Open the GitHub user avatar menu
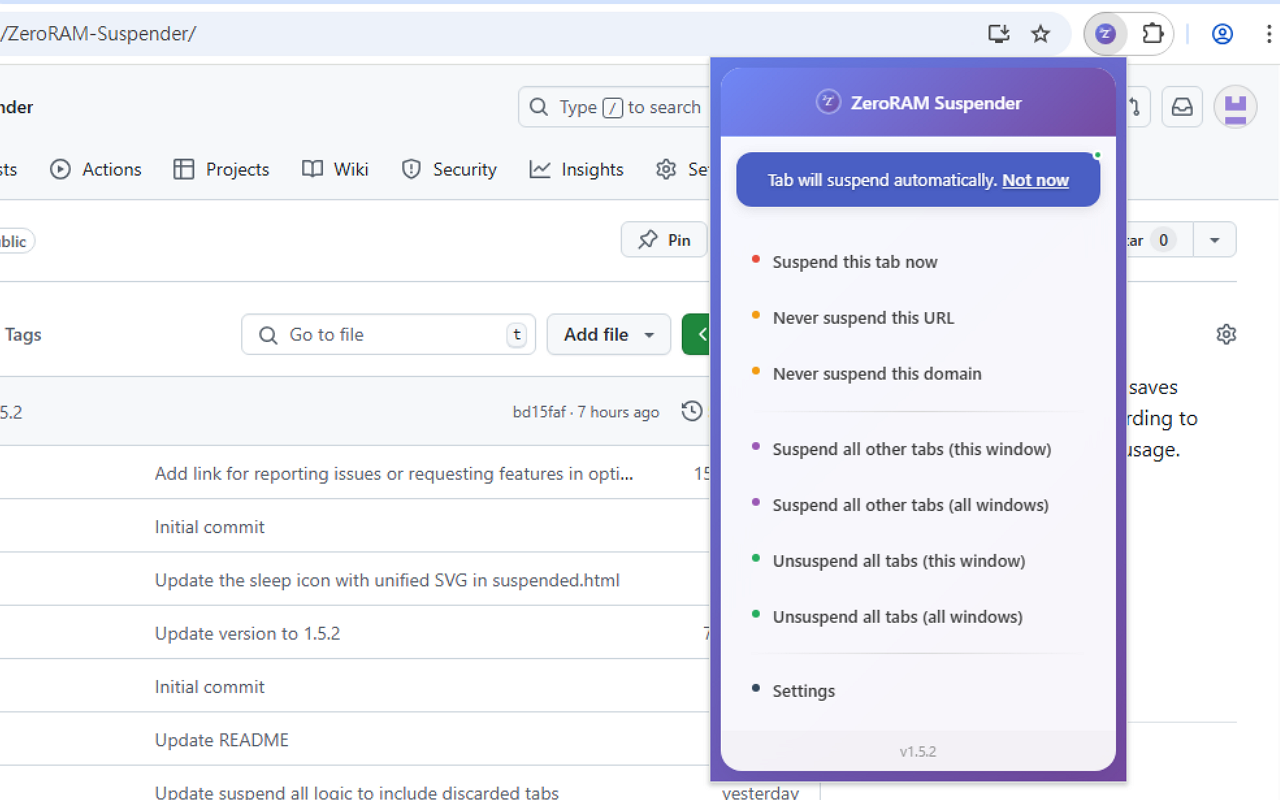Screen dimensions: 1280x800 (x=1235, y=107)
